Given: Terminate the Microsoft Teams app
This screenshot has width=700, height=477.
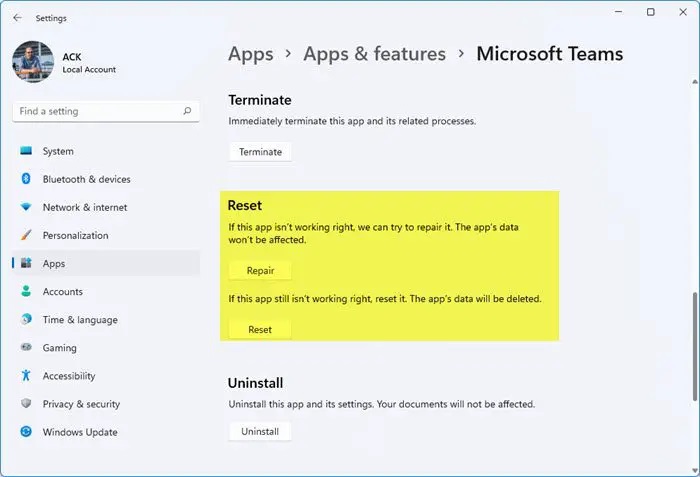Looking at the screenshot, I should pyautogui.click(x=260, y=152).
